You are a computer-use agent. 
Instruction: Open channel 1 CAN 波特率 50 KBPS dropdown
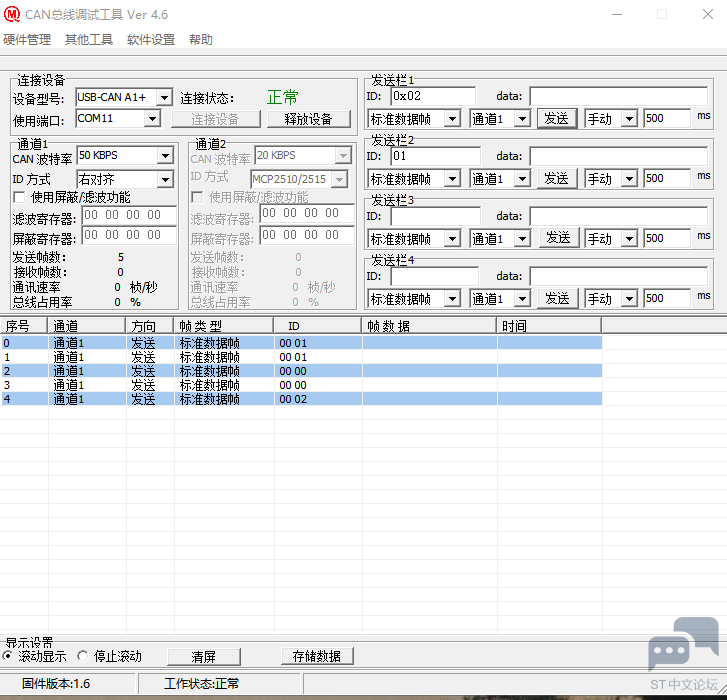[166, 156]
